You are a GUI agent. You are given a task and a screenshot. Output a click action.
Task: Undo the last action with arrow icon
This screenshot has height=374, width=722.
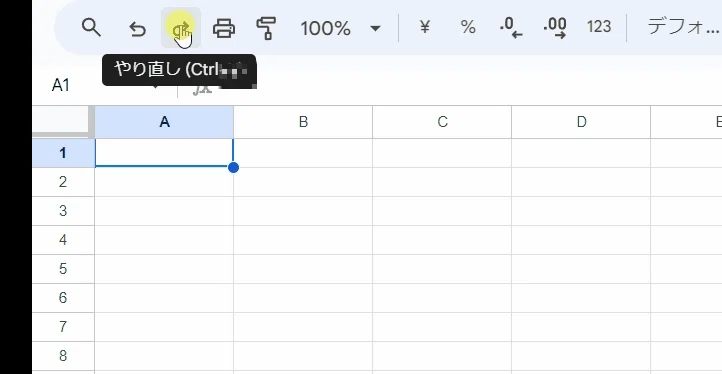tap(137, 29)
